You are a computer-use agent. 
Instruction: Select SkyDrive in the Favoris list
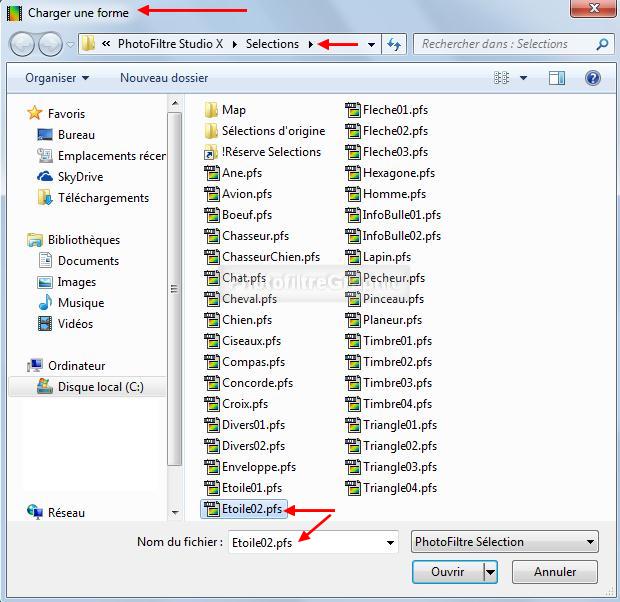[80, 177]
